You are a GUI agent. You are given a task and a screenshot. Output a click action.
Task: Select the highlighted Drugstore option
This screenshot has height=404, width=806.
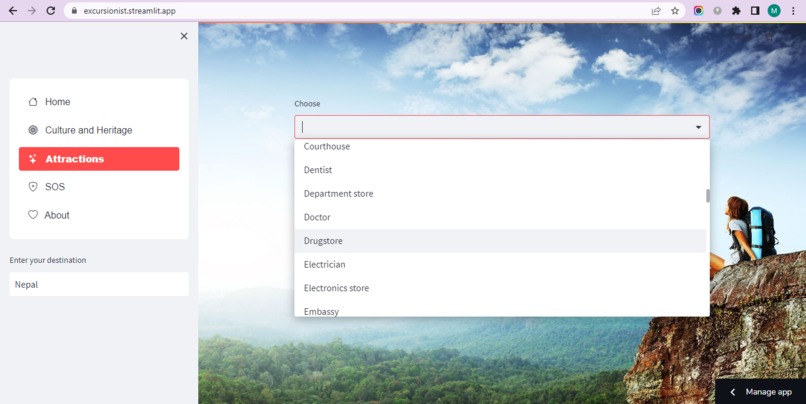point(500,241)
